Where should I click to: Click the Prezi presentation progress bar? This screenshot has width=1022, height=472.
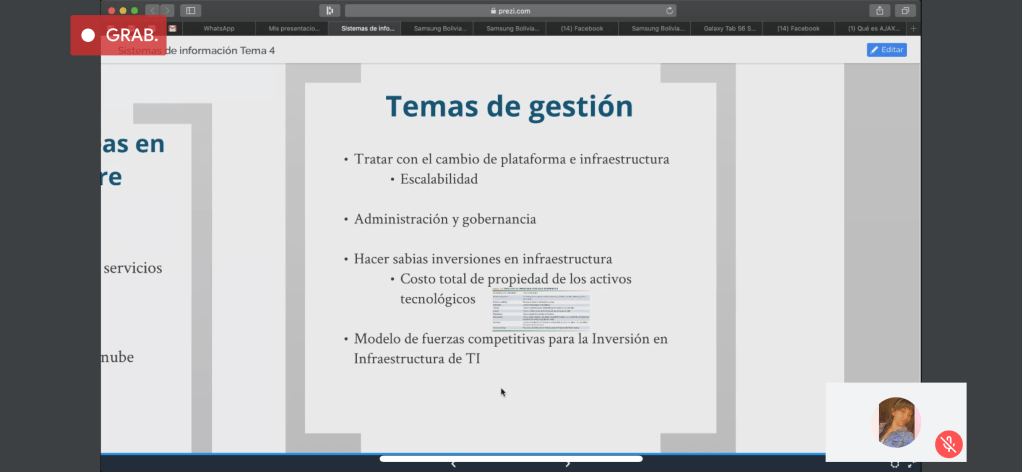pyautogui.click(x=510, y=459)
